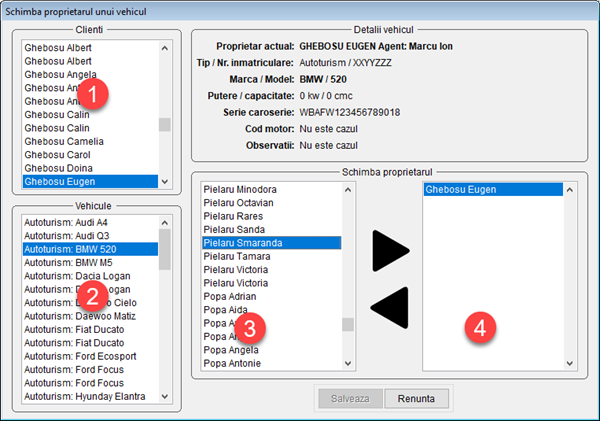Select Ghebosu Eugen in the right-hand owner box

click(461, 188)
